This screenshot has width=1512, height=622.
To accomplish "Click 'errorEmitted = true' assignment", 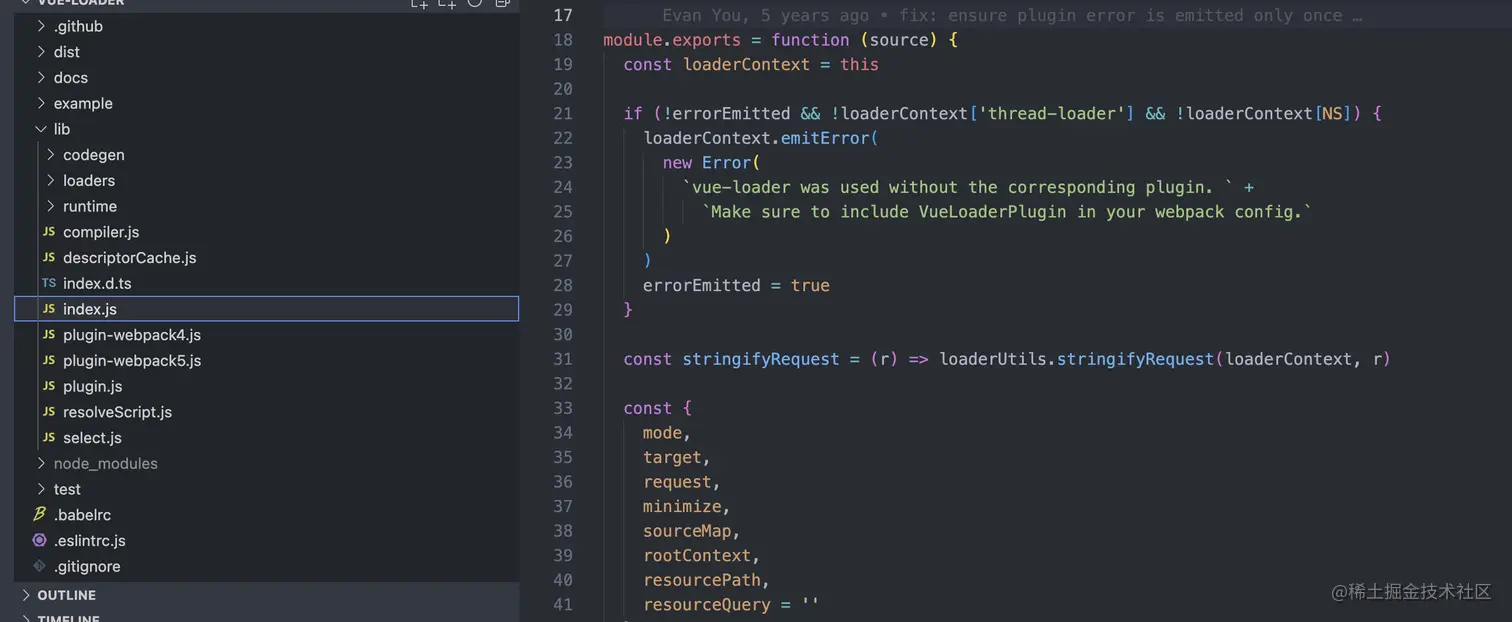I will [x=736, y=285].
